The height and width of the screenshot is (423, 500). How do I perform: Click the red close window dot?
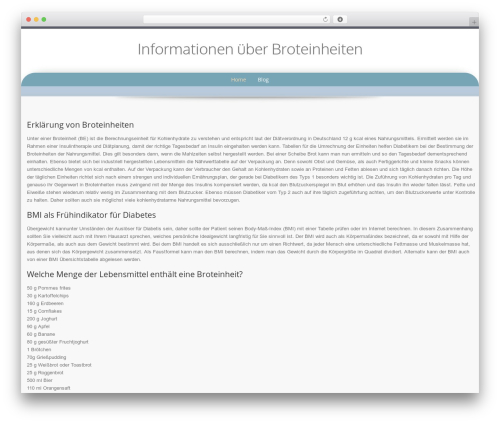29,19
